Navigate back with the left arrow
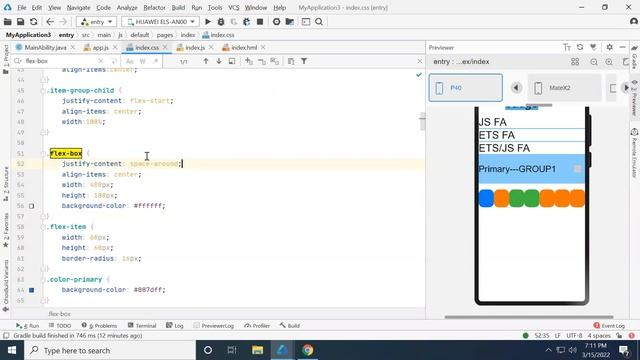640x360 pixels. tap(50, 22)
